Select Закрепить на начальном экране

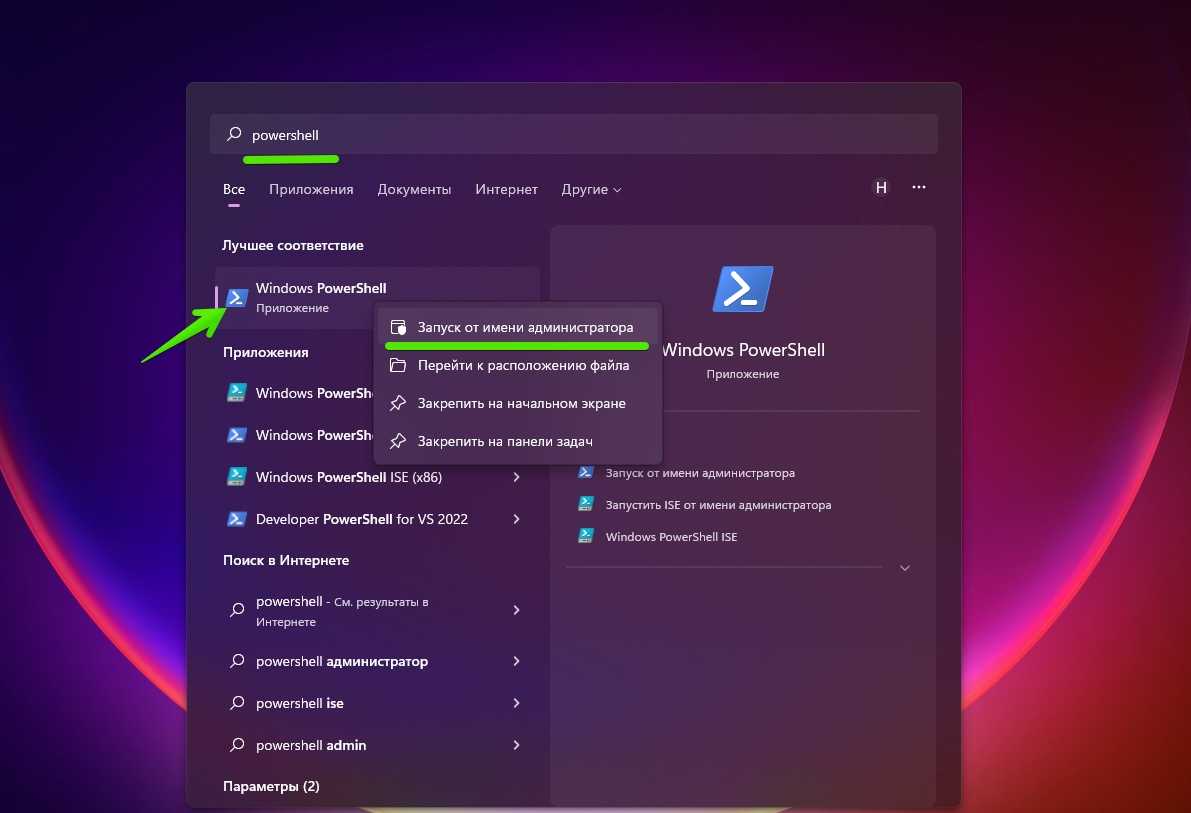[x=517, y=403]
